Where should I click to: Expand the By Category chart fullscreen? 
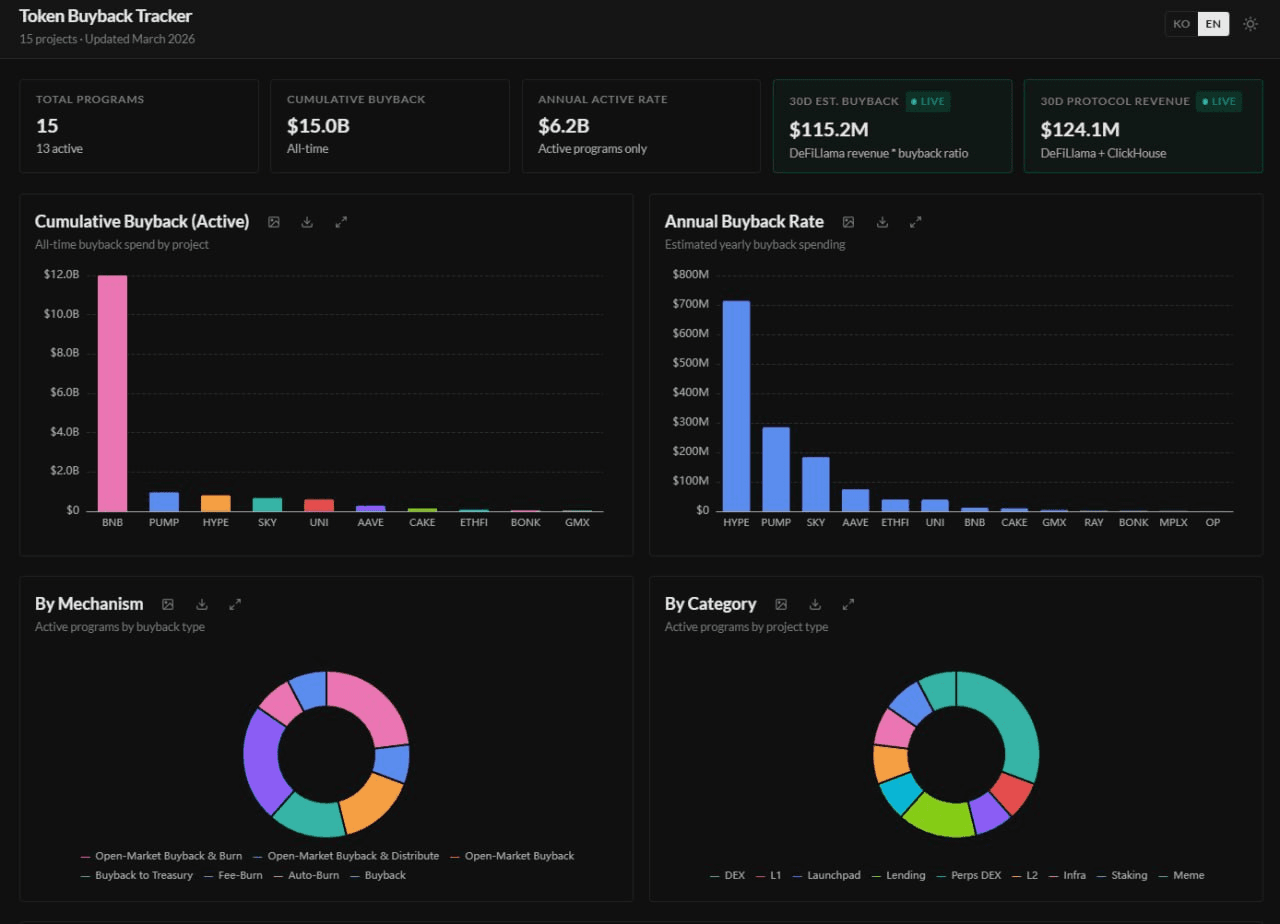click(x=848, y=604)
